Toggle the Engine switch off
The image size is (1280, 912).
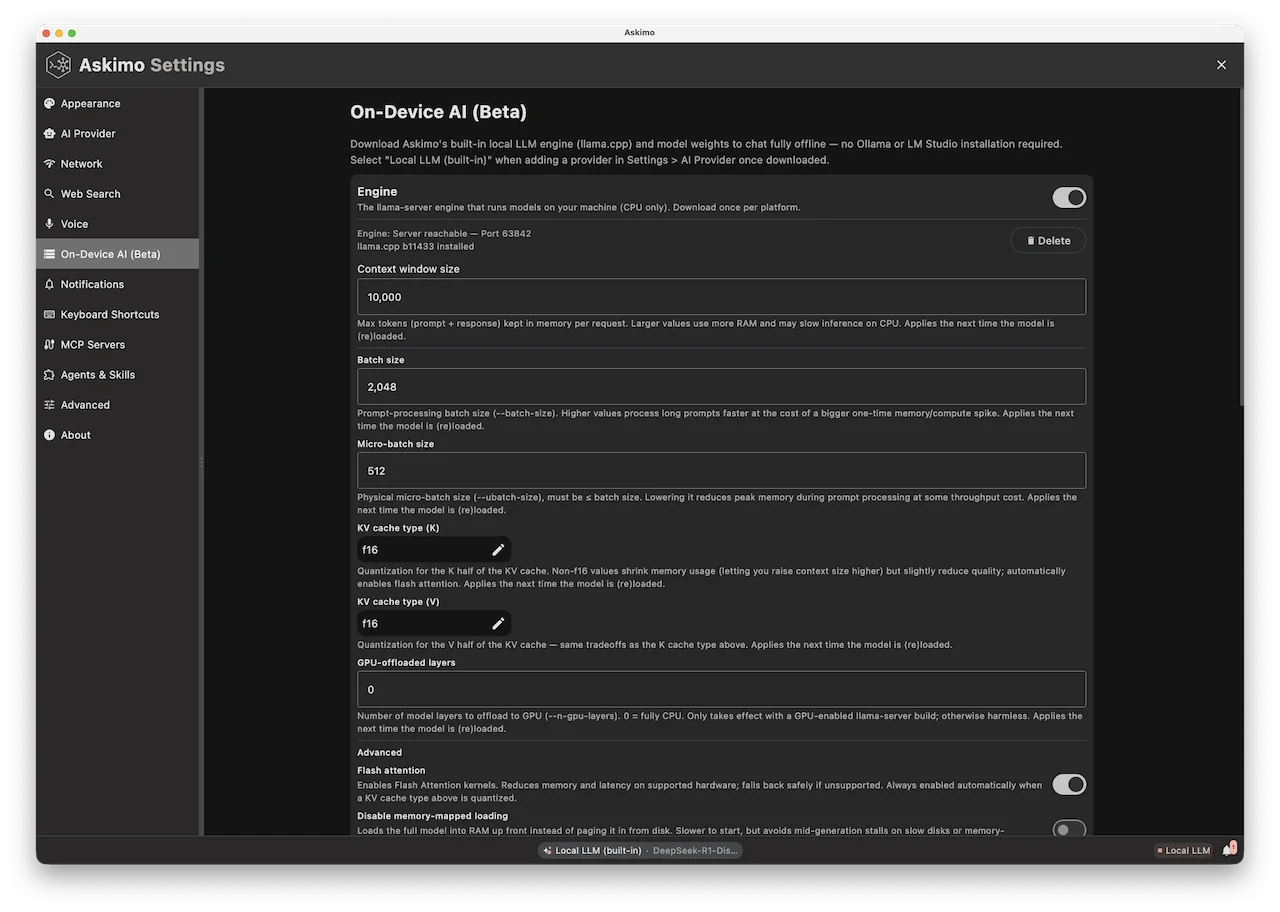(x=1069, y=198)
